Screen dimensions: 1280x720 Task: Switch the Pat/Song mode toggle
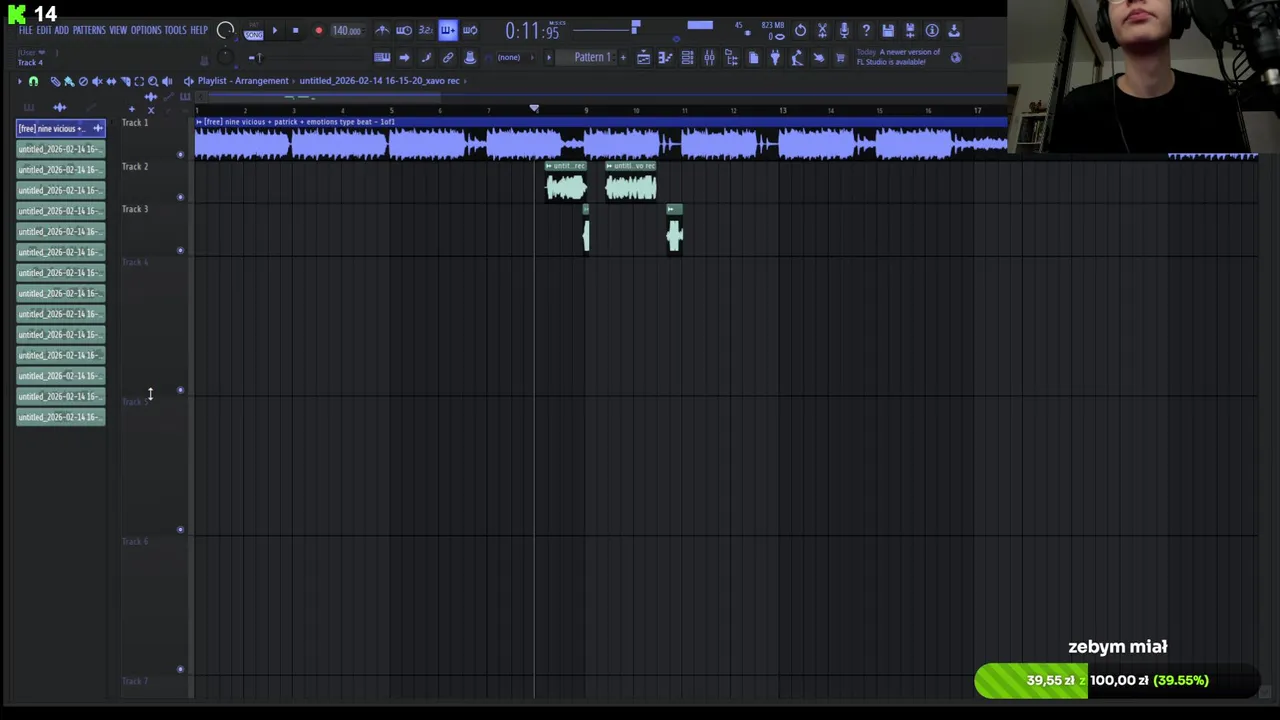coord(254,30)
